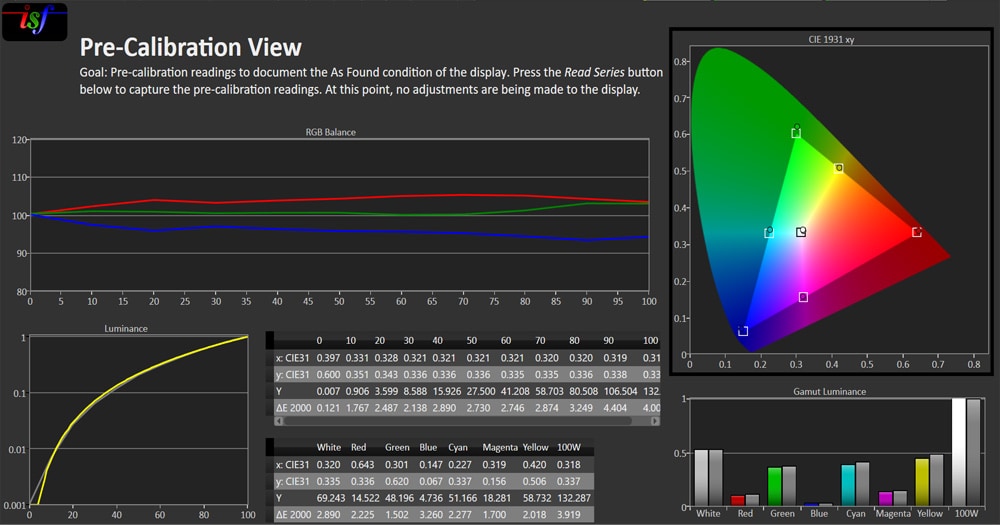Image resolution: width=1000 pixels, height=525 pixels.
Task: Select the color table value 0.067
Action: click(x=431, y=481)
